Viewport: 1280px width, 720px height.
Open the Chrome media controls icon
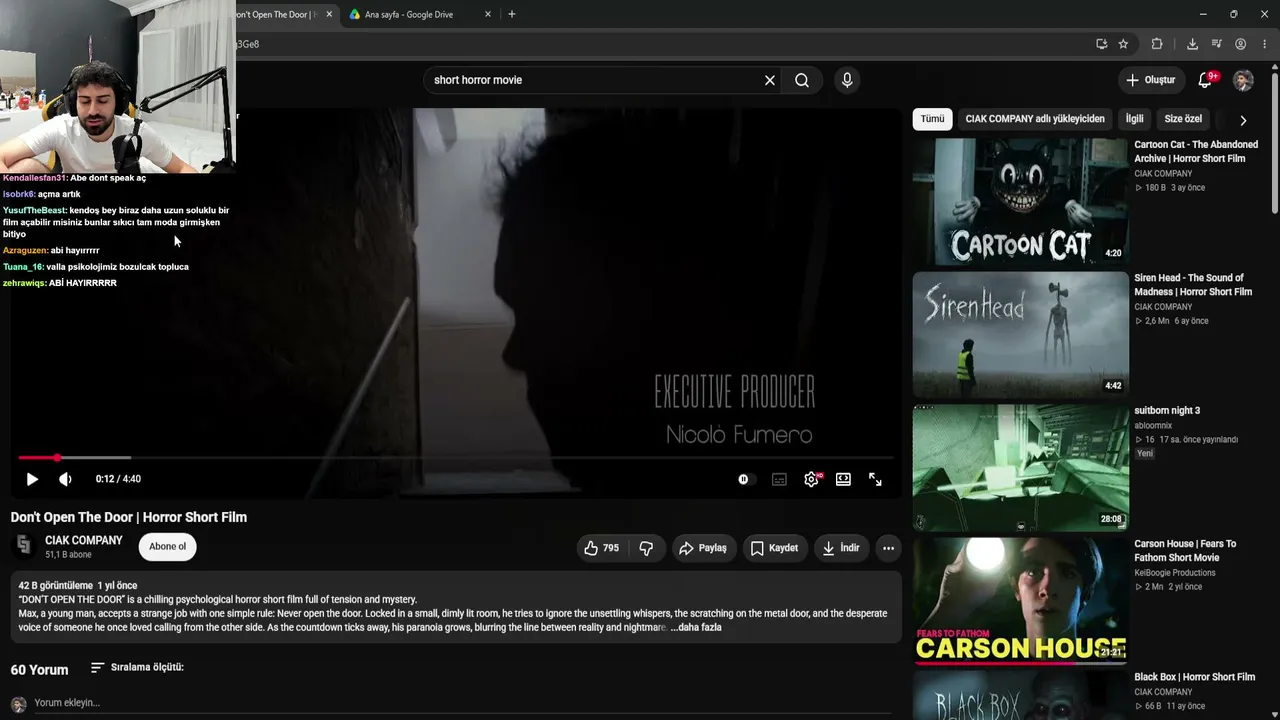(1216, 44)
